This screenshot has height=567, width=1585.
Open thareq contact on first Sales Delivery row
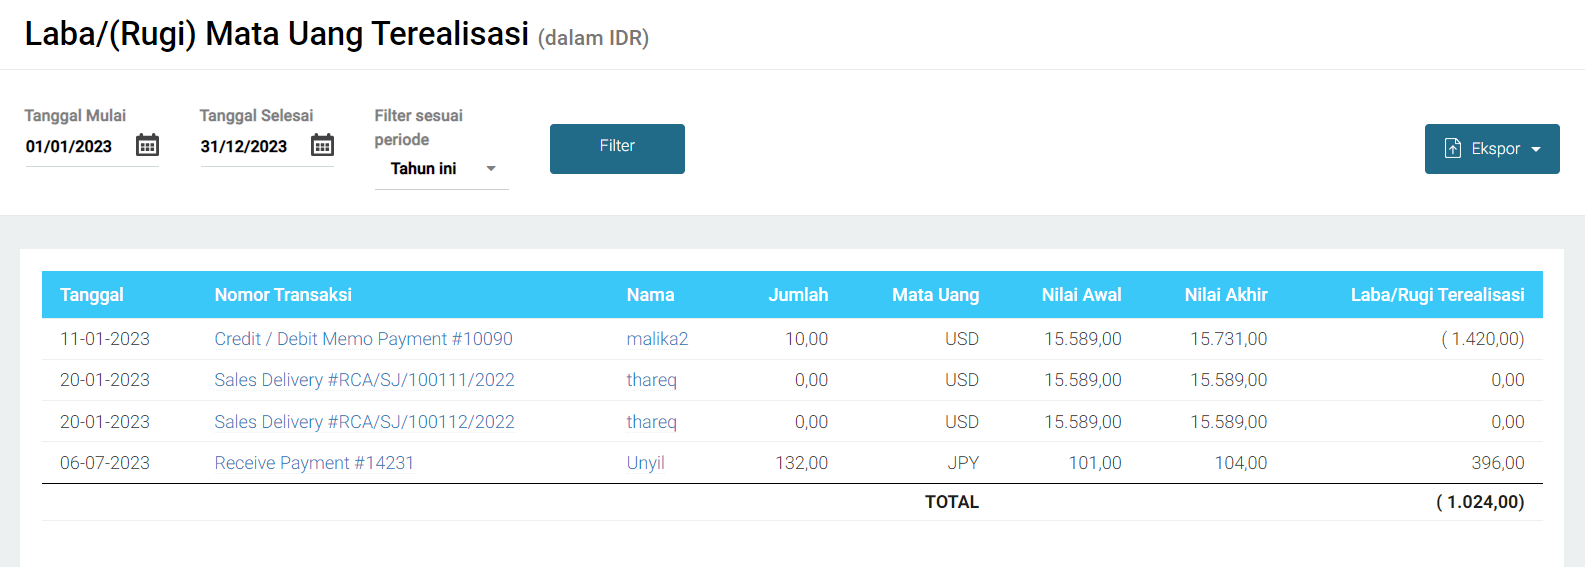(651, 380)
